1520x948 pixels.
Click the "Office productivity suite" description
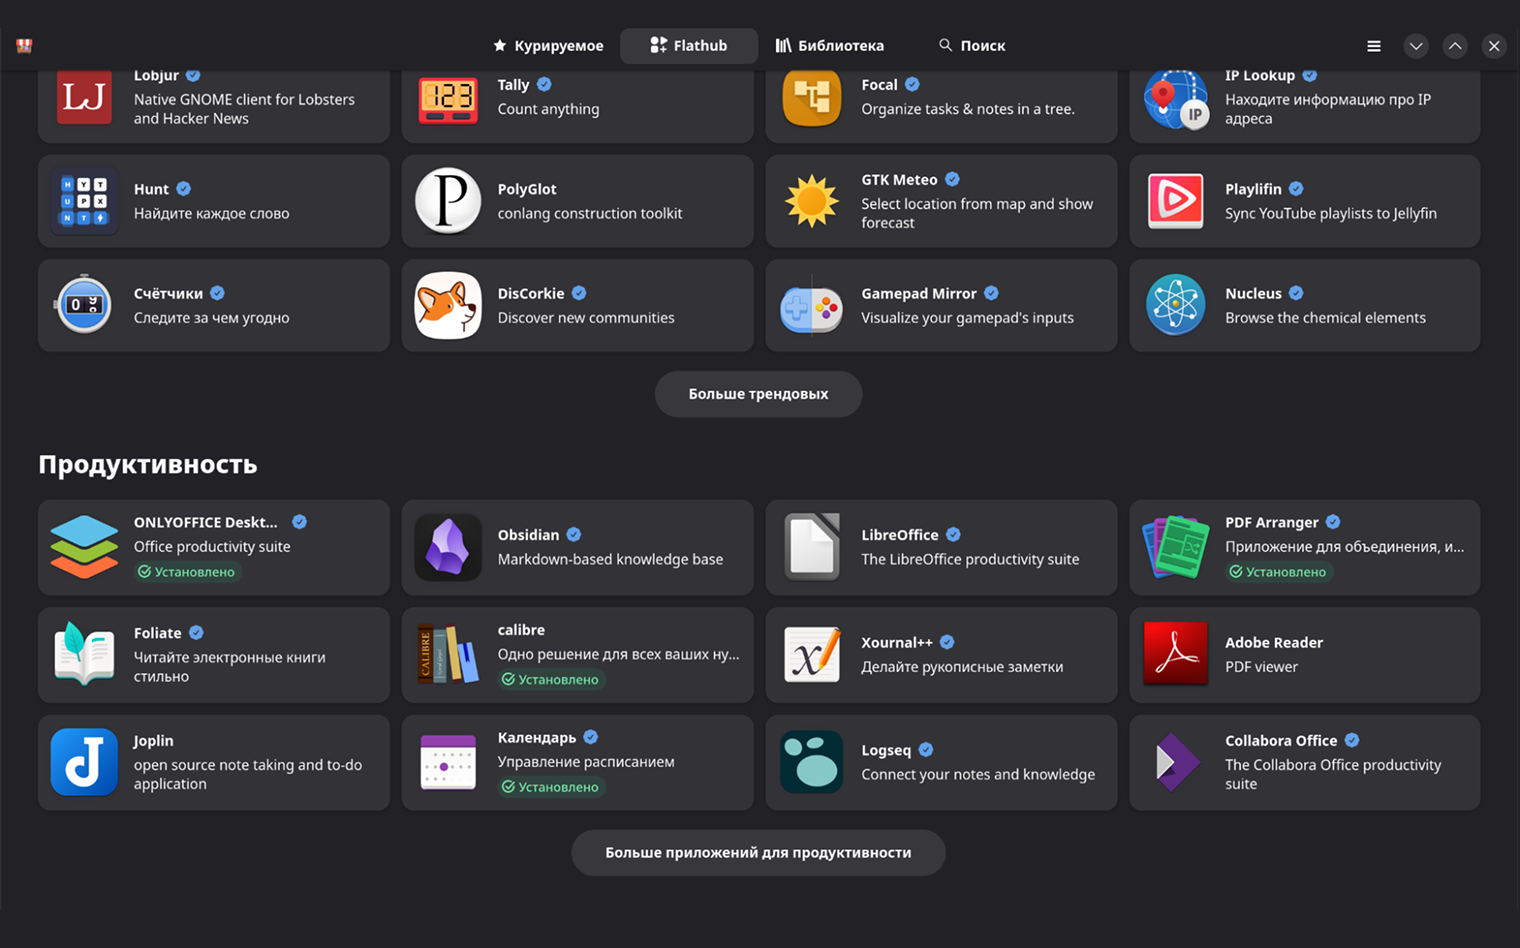click(212, 547)
